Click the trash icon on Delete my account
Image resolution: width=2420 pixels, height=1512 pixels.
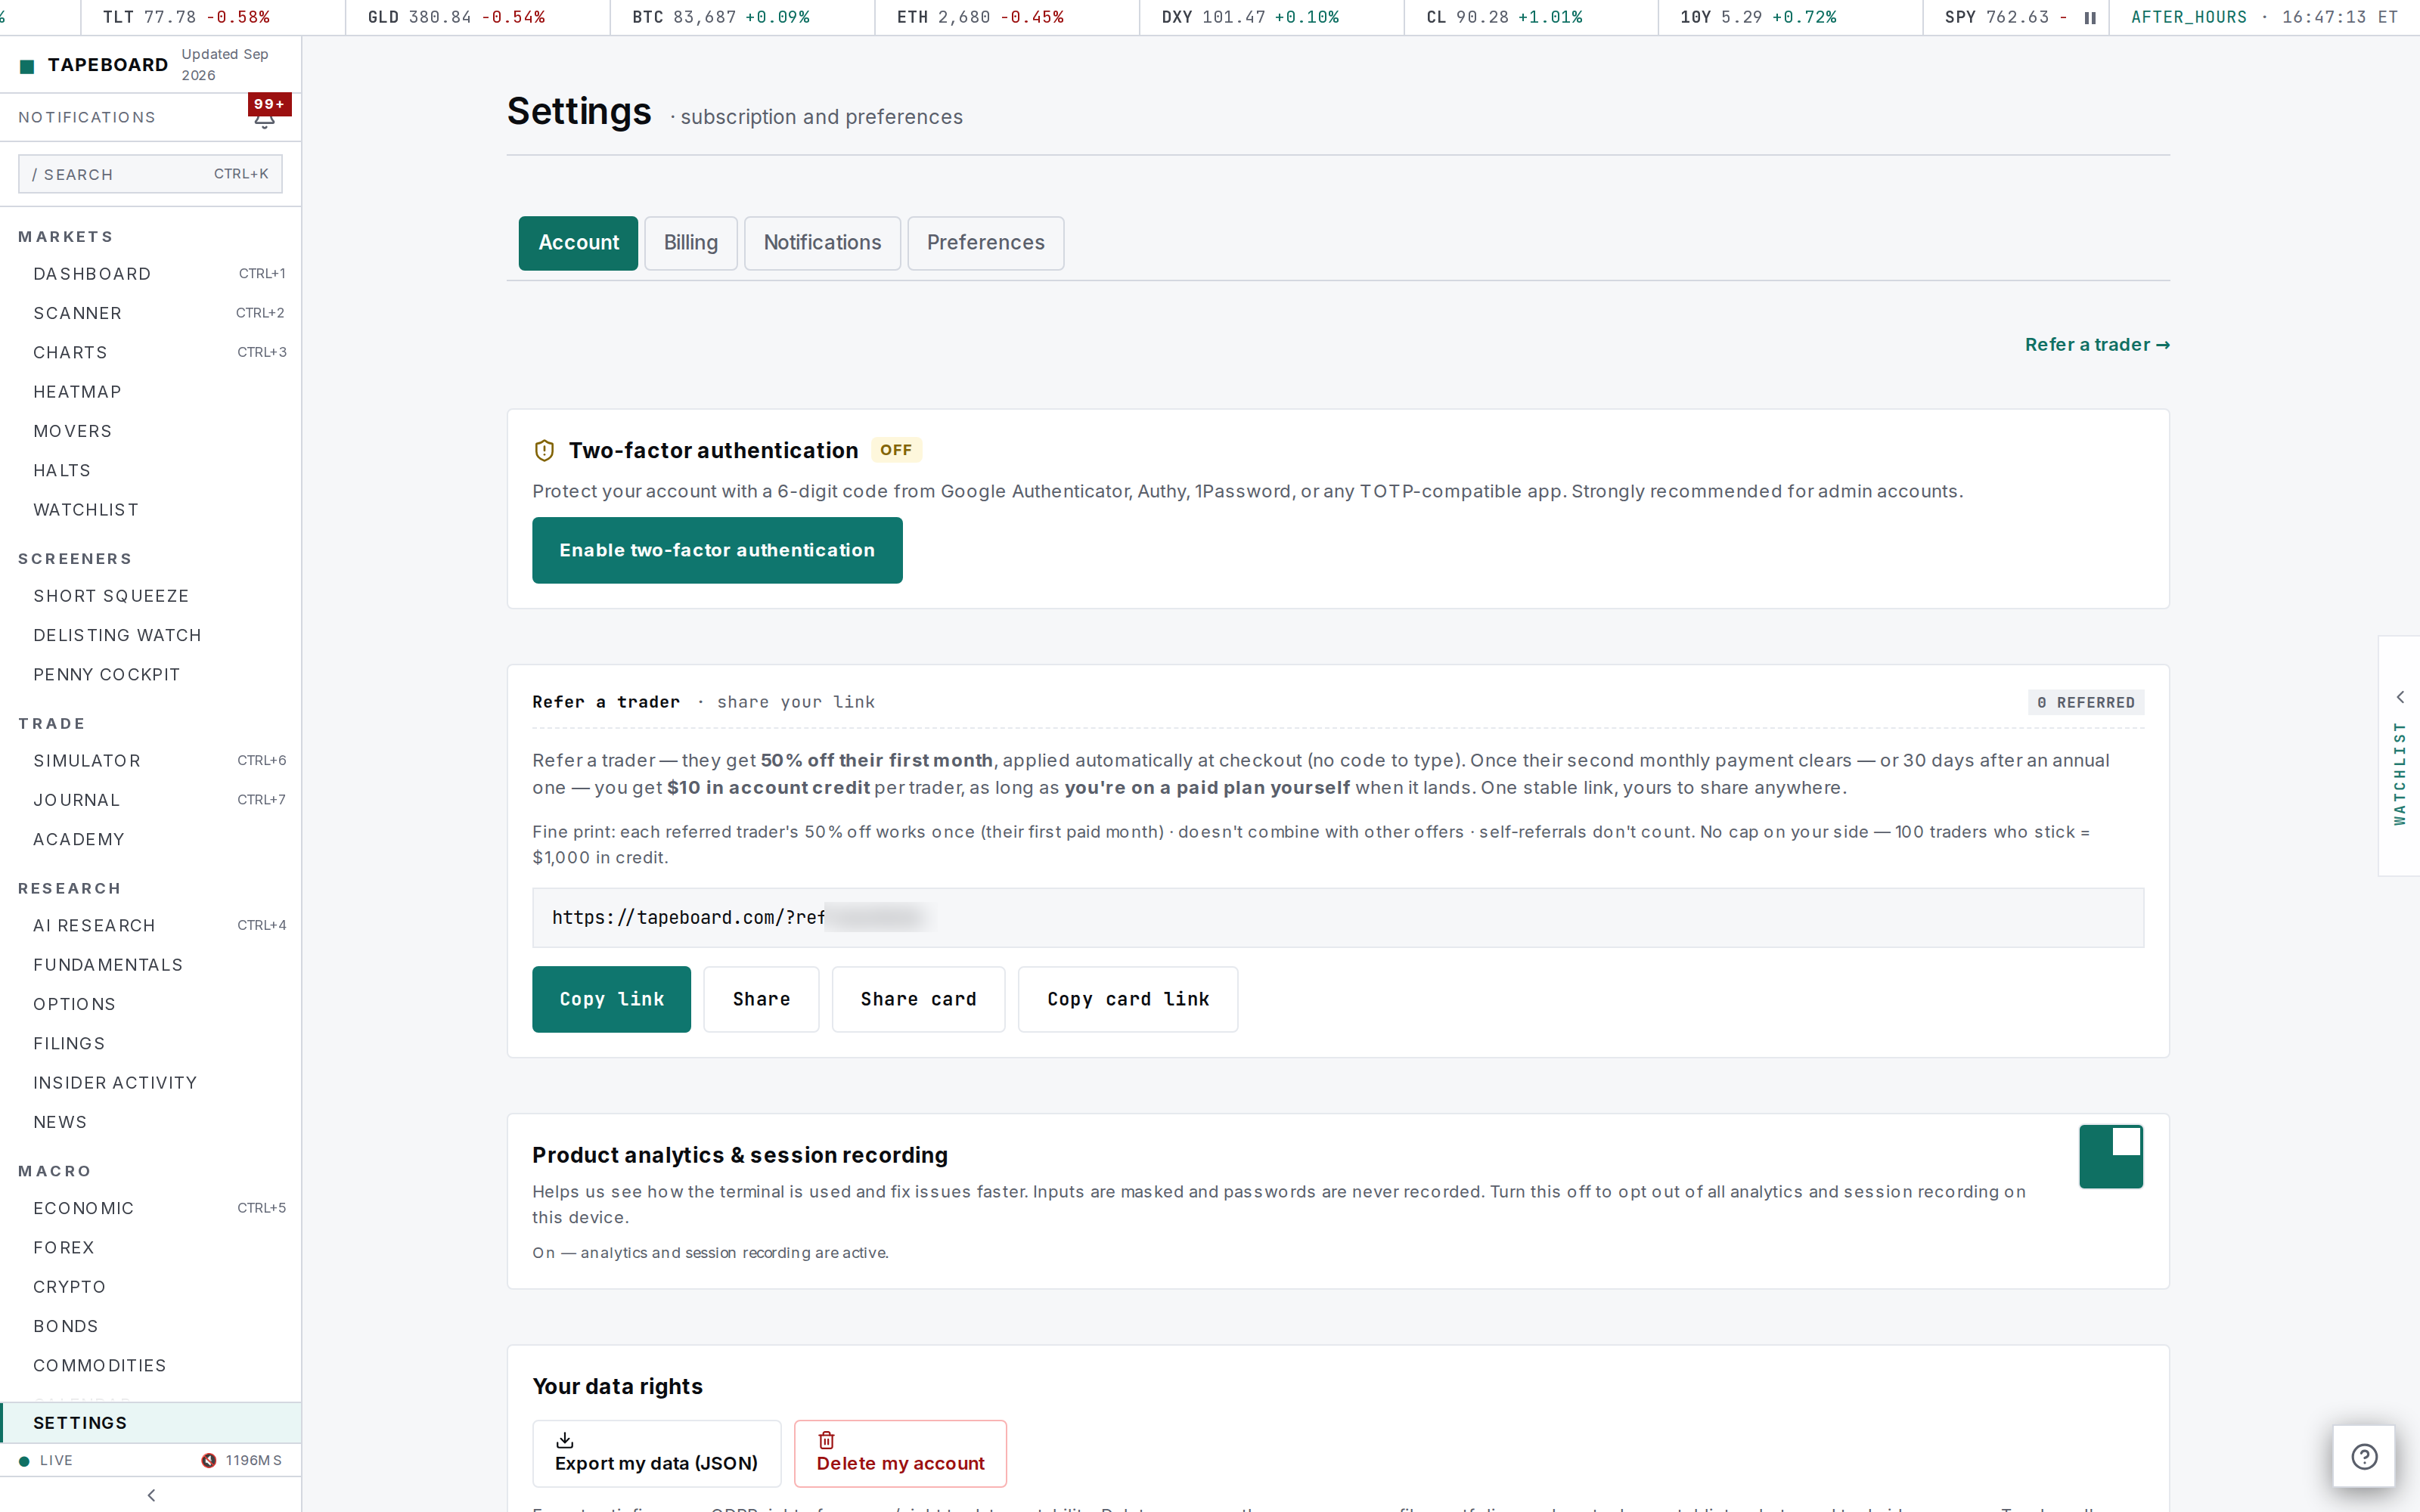827,1440
